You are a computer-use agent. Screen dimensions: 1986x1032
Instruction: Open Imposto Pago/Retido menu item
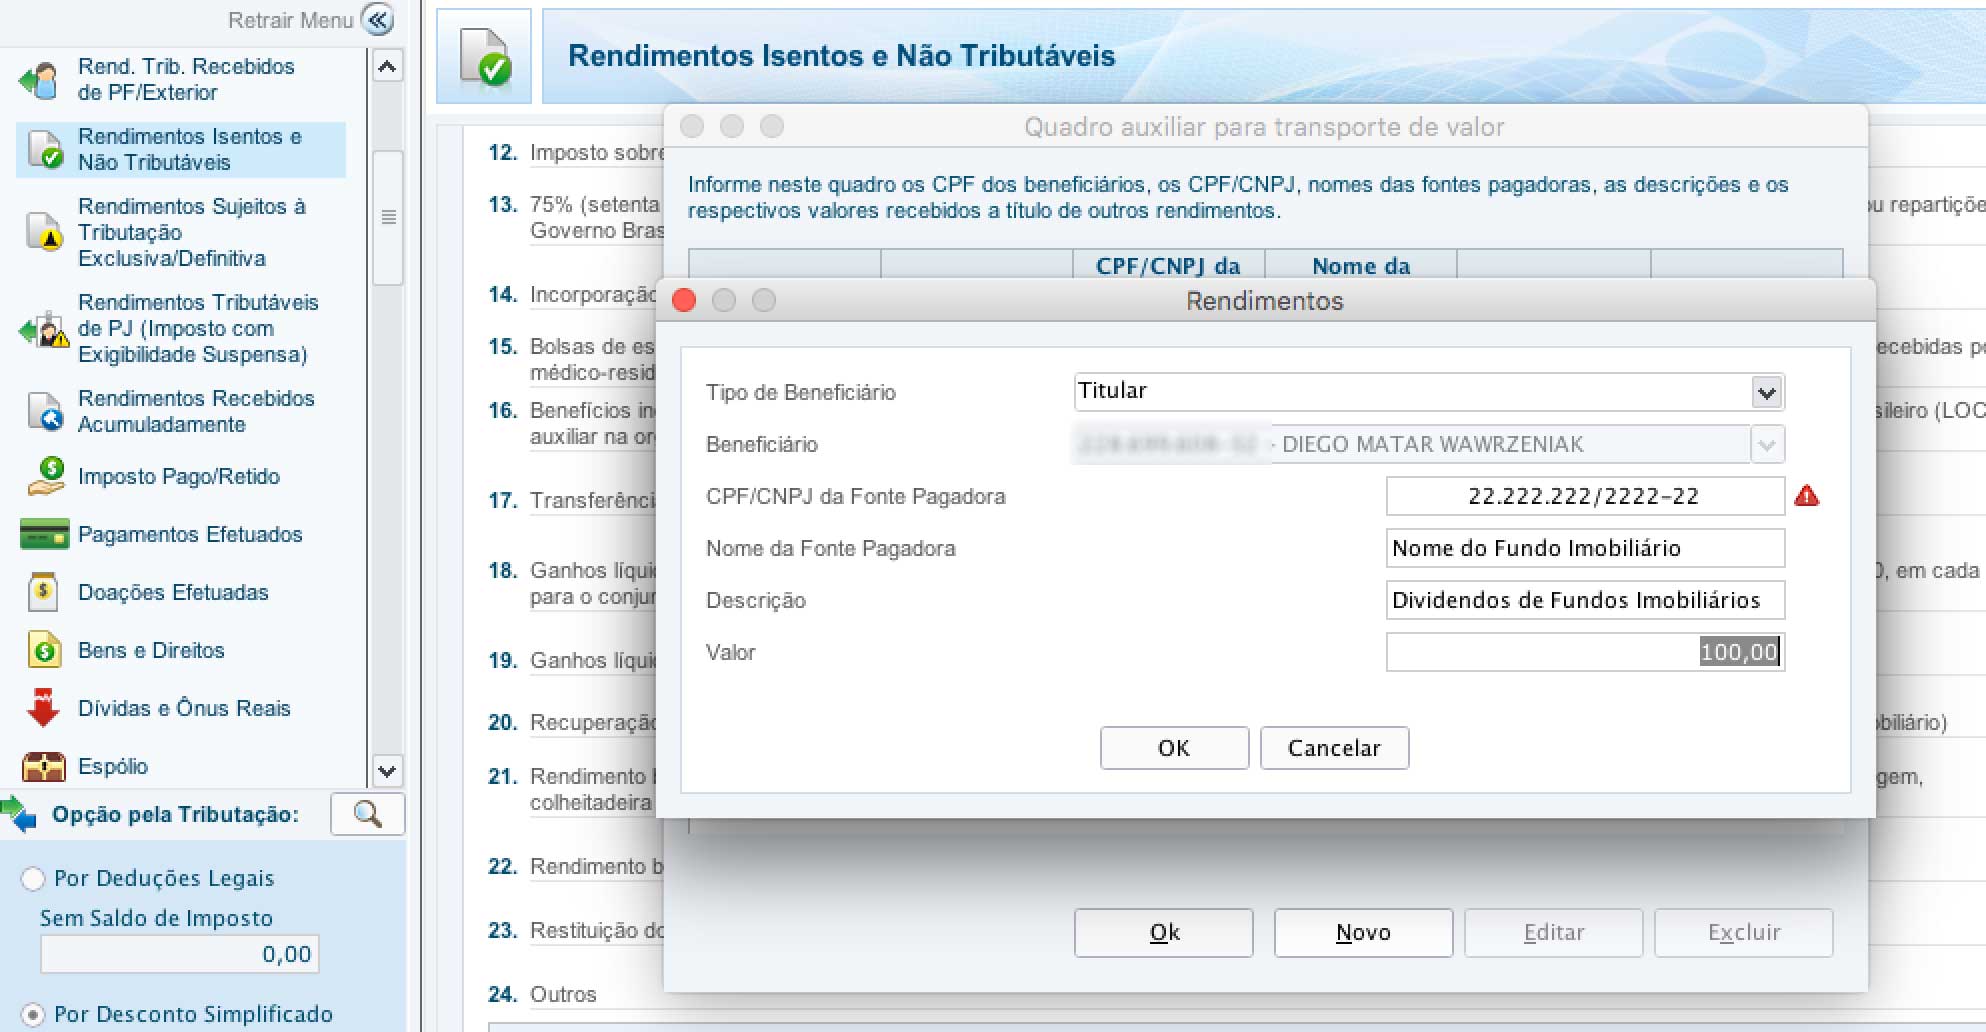179,476
